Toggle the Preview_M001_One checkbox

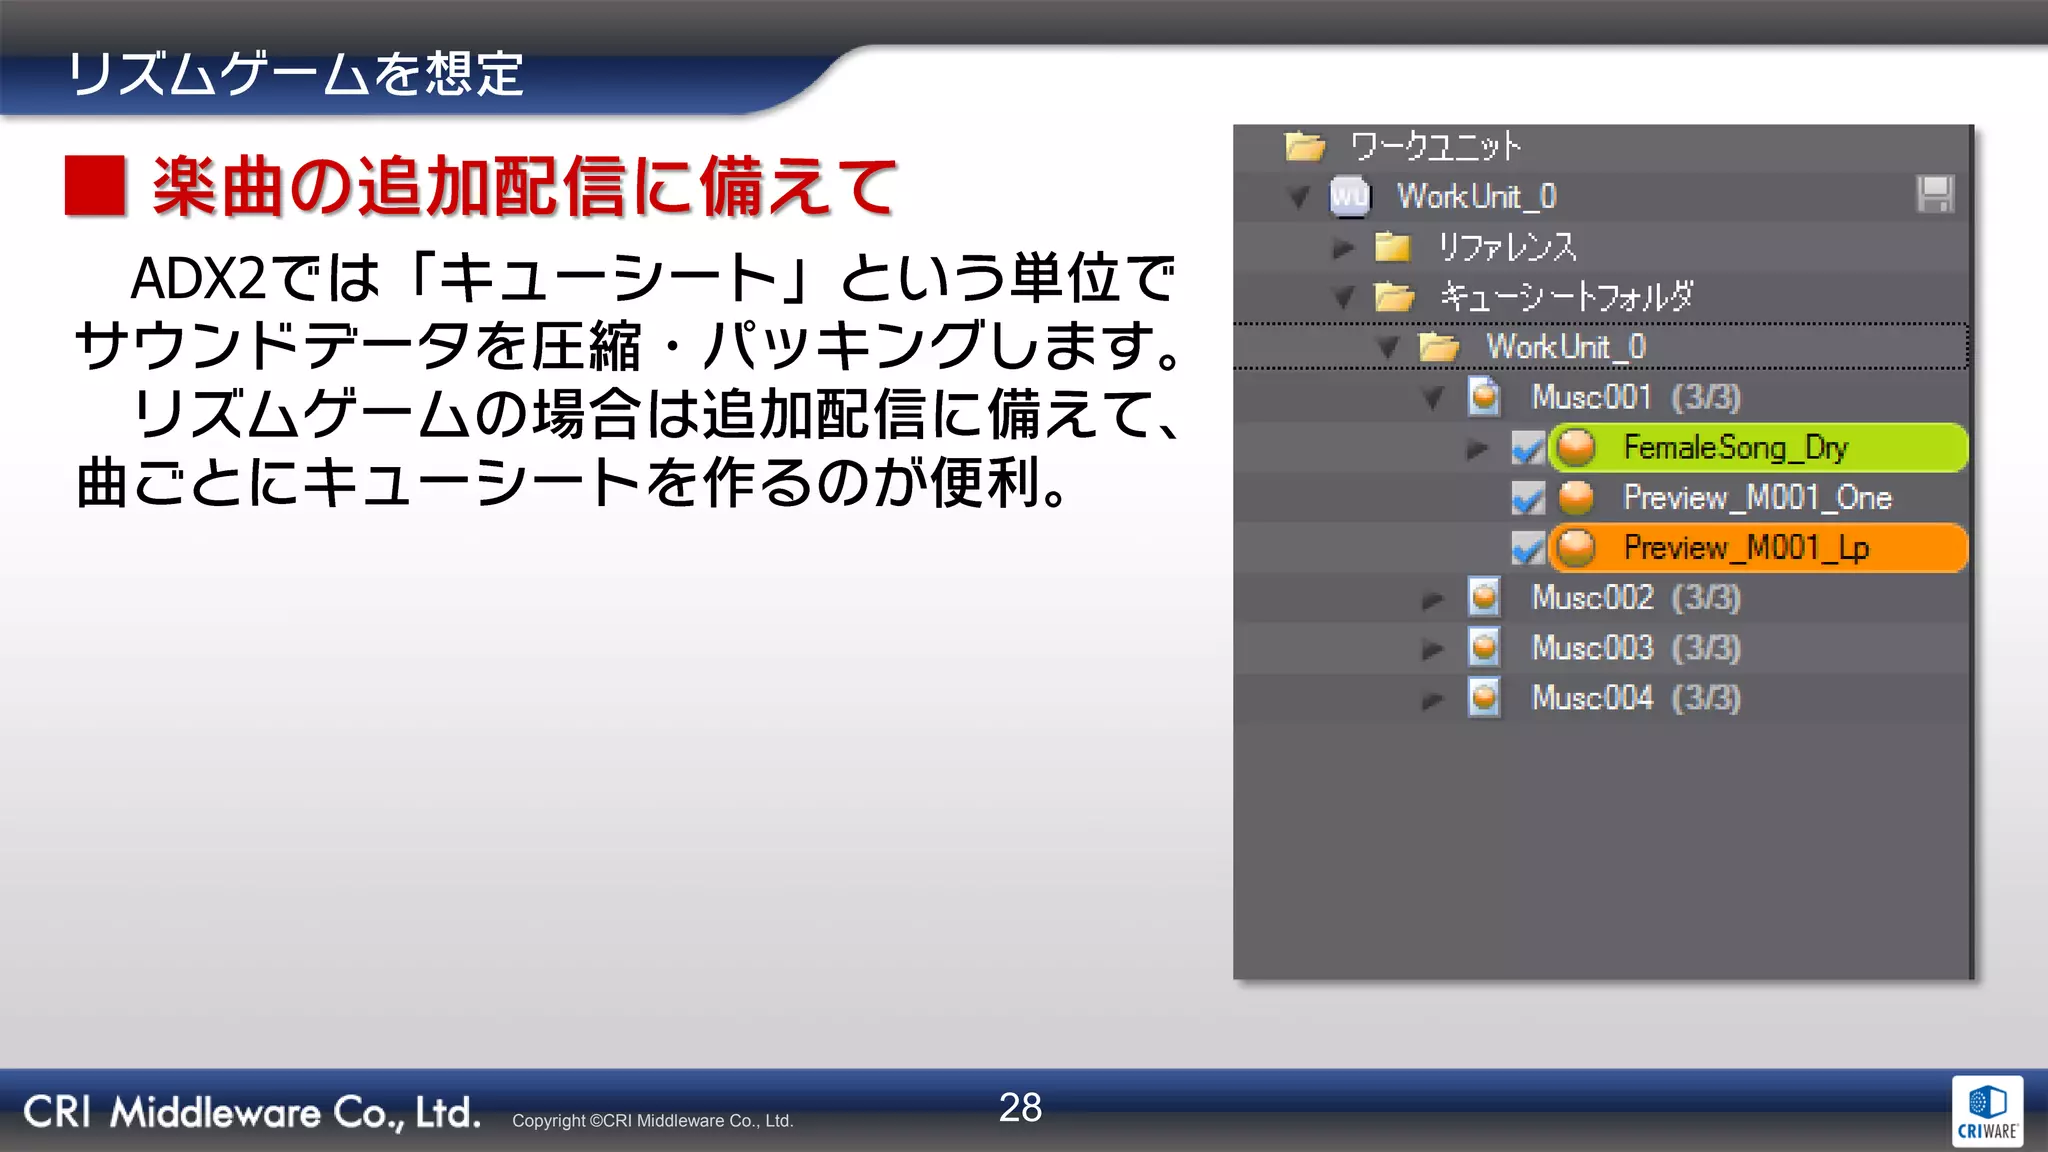pos(1528,497)
